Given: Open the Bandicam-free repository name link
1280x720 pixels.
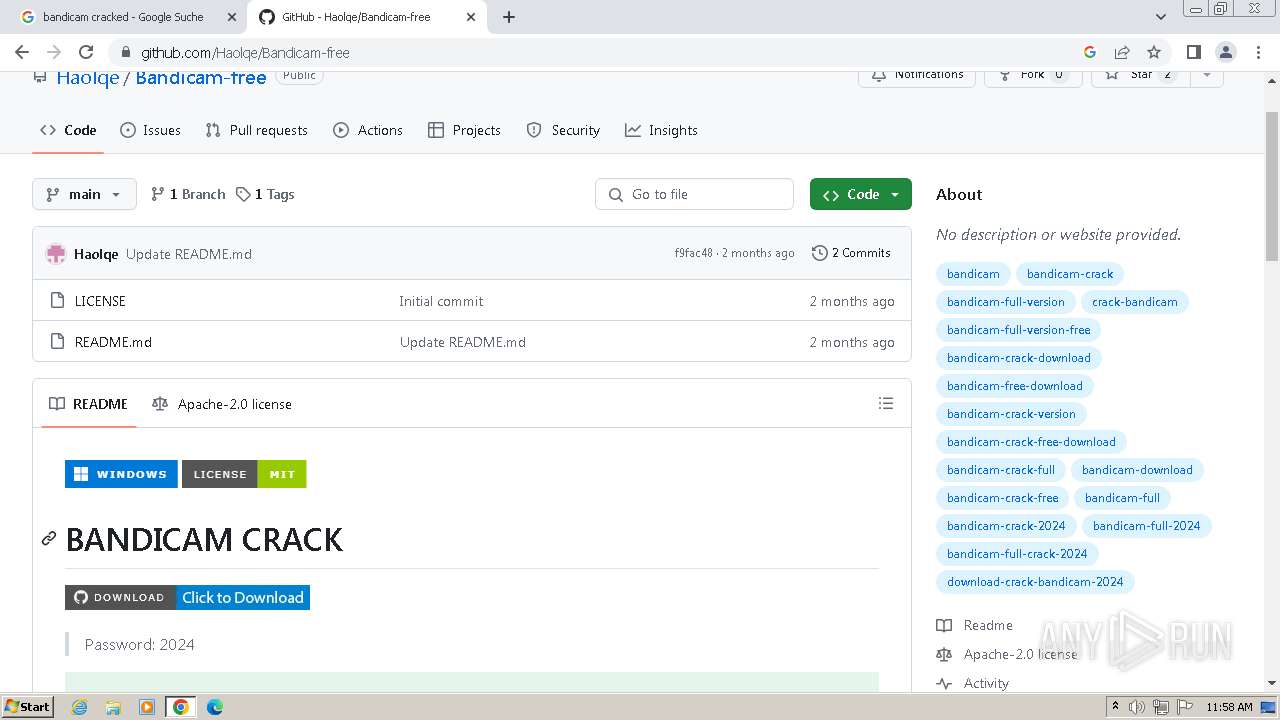Looking at the screenshot, I should [x=201, y=78].
